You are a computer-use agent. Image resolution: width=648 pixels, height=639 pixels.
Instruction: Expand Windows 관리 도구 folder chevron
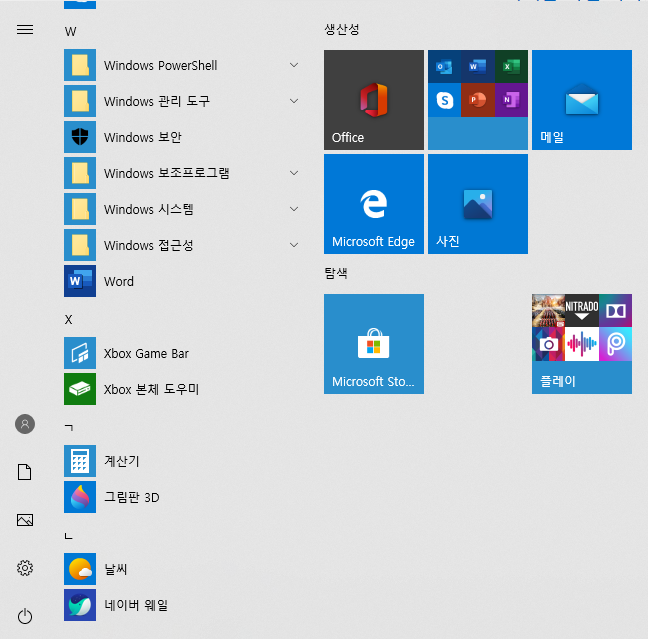[x=294, y=101]
